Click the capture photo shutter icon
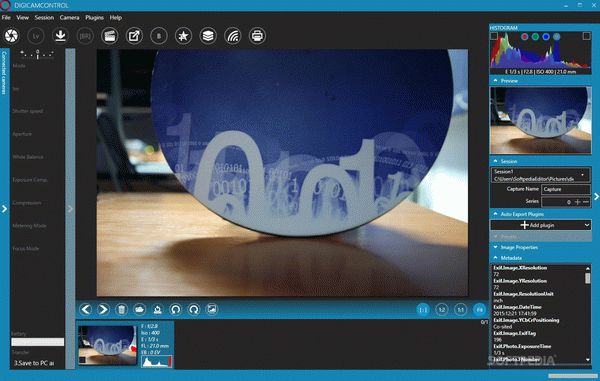The image size is (600, 381). 11,36
